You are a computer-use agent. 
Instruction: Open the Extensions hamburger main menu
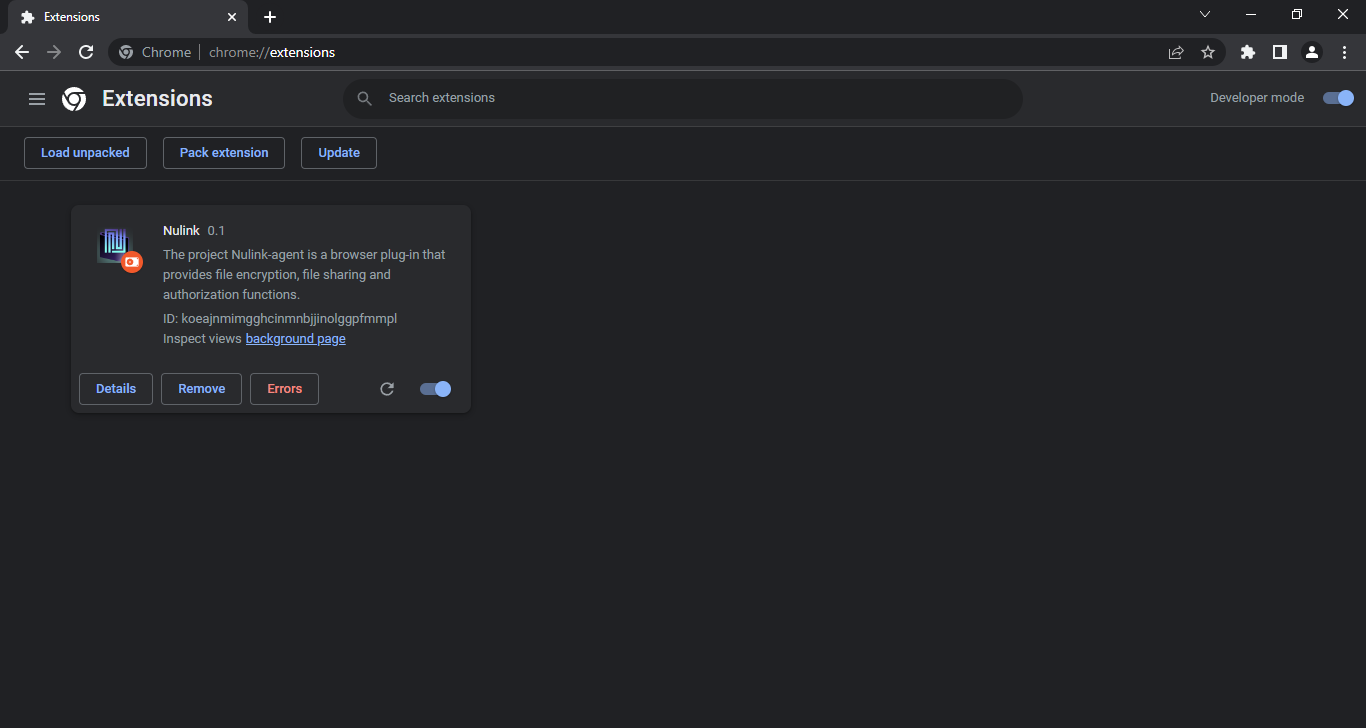click(x=37, y=99)
